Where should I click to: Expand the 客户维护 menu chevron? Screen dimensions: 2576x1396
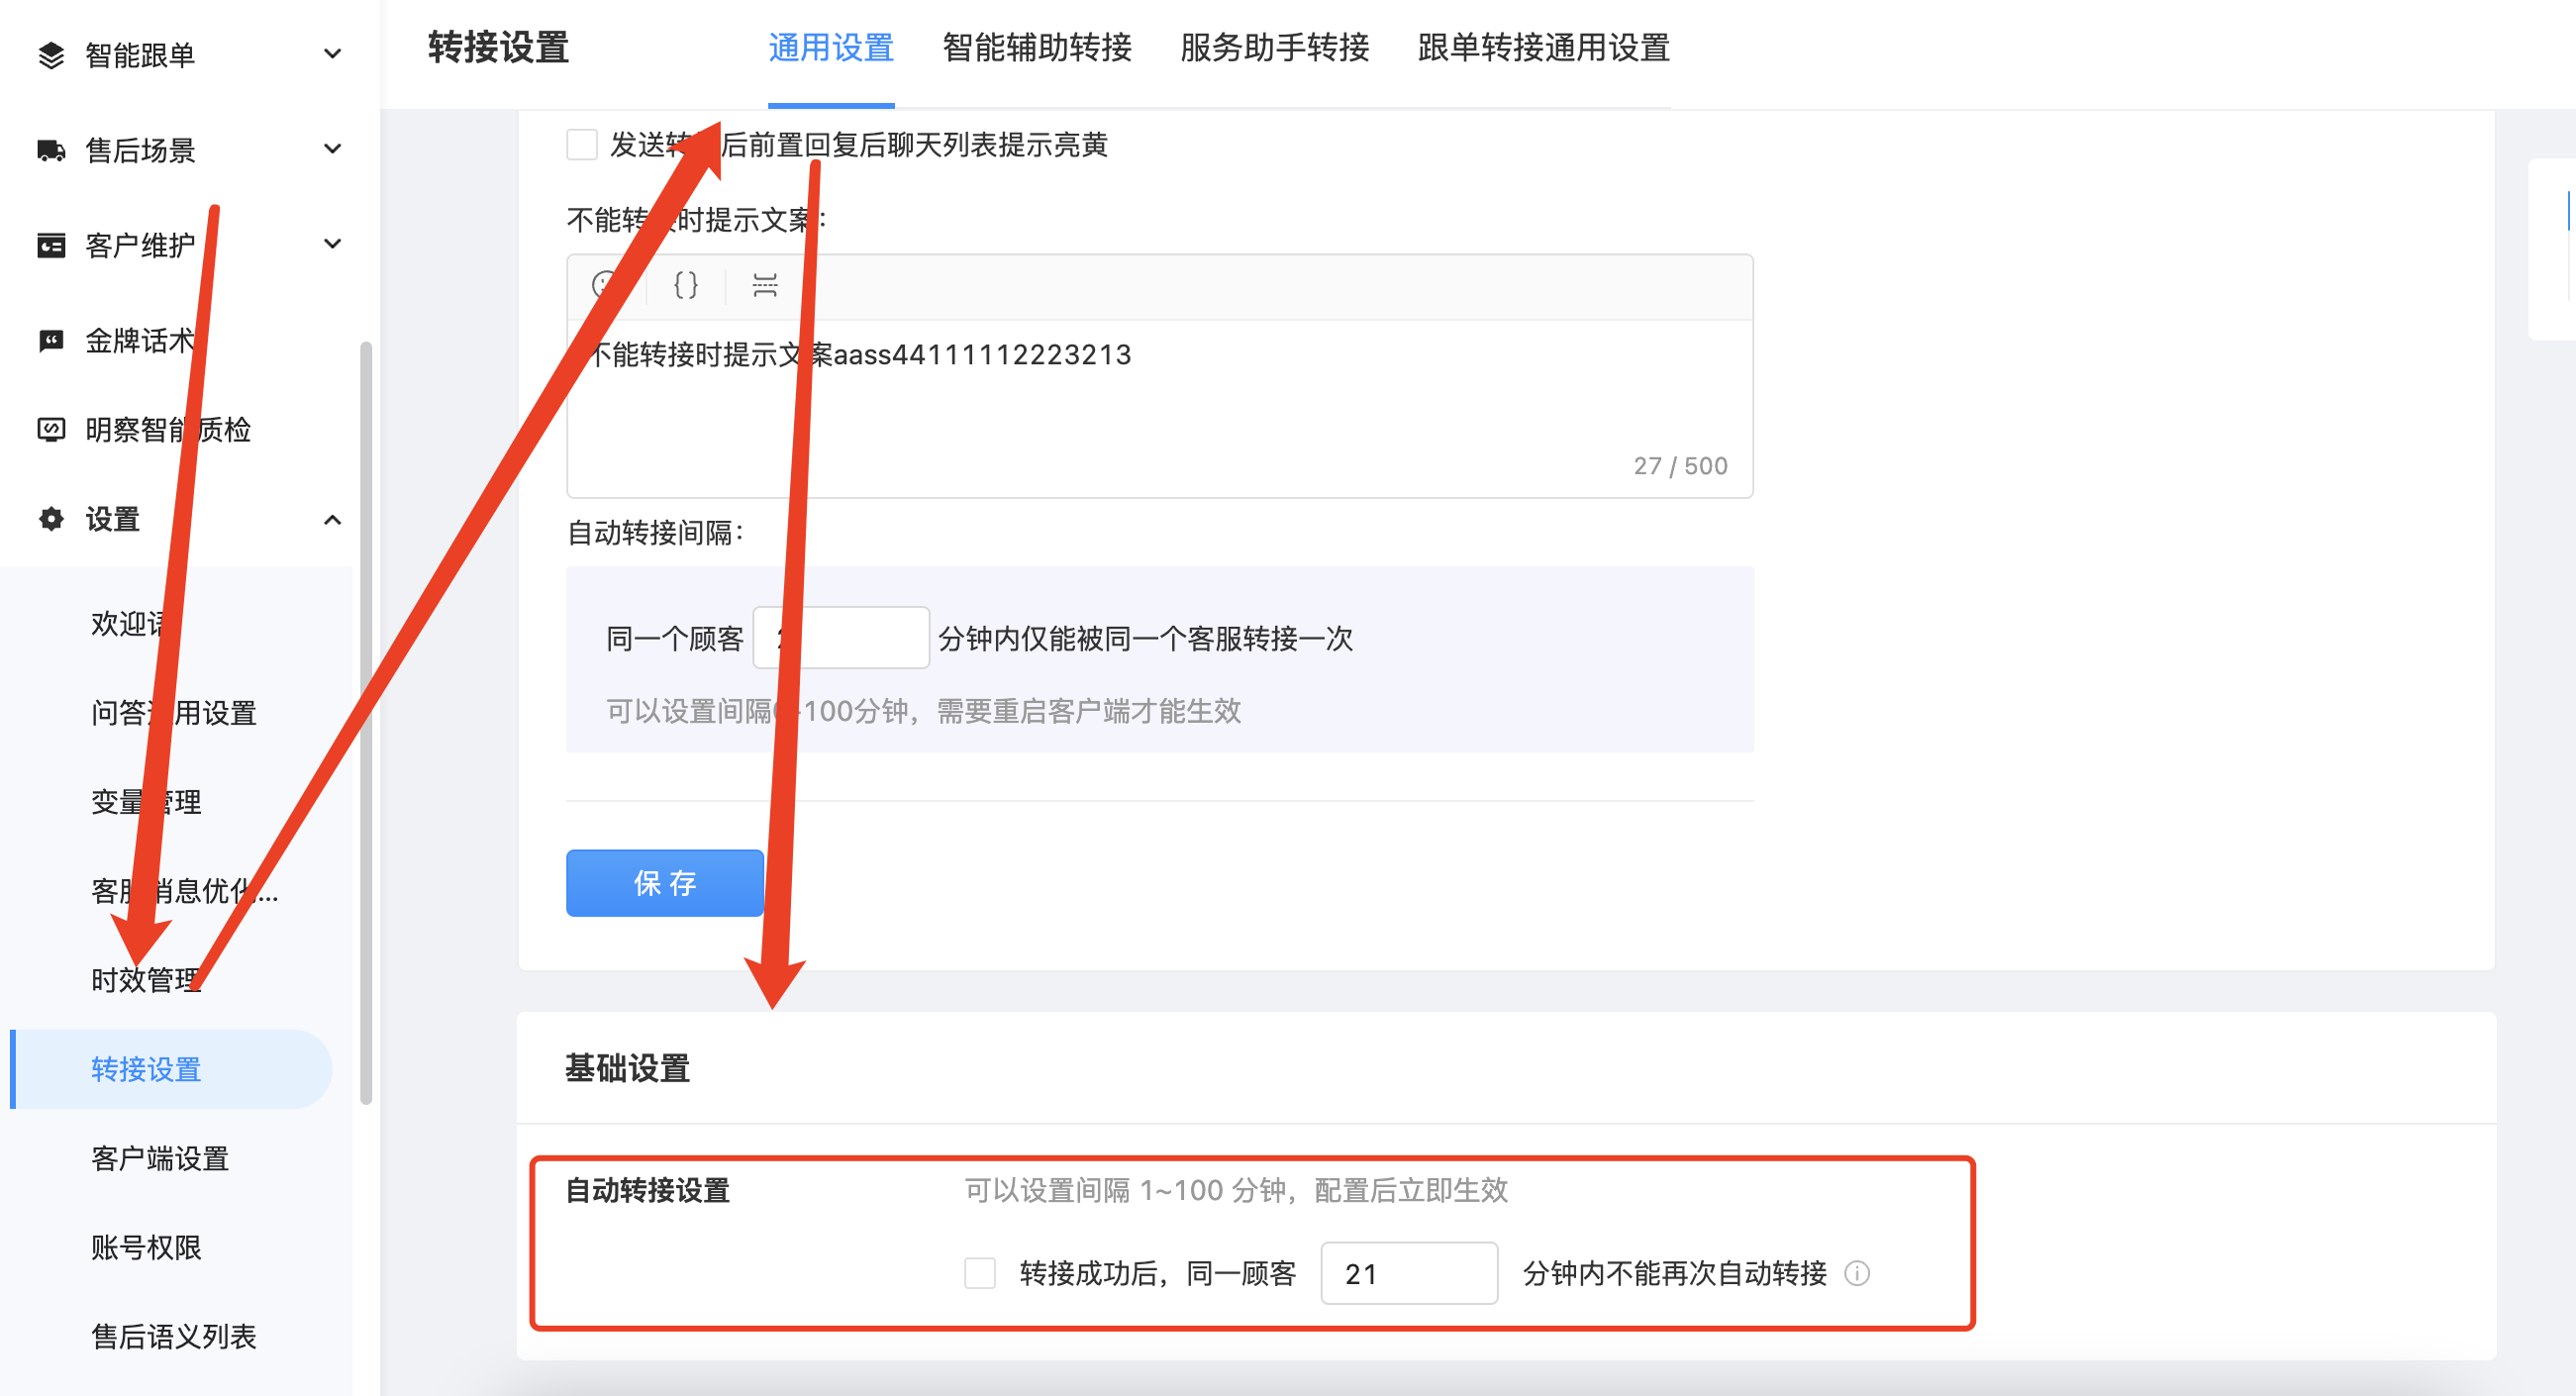333,244
